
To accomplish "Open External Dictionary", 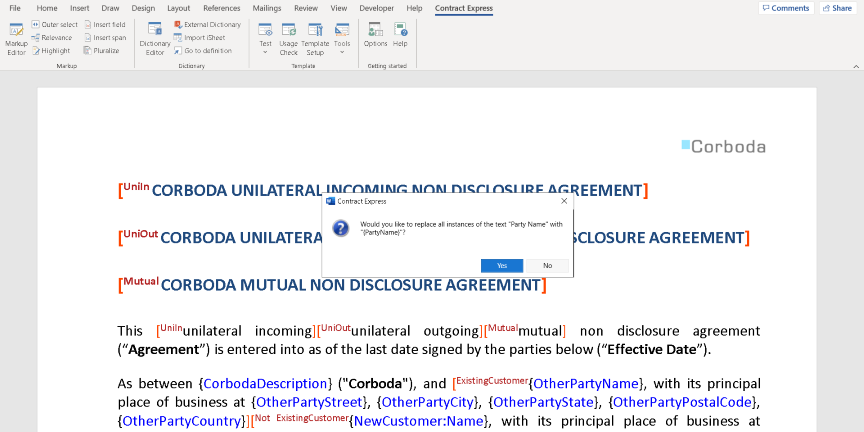I will (207, 24).
